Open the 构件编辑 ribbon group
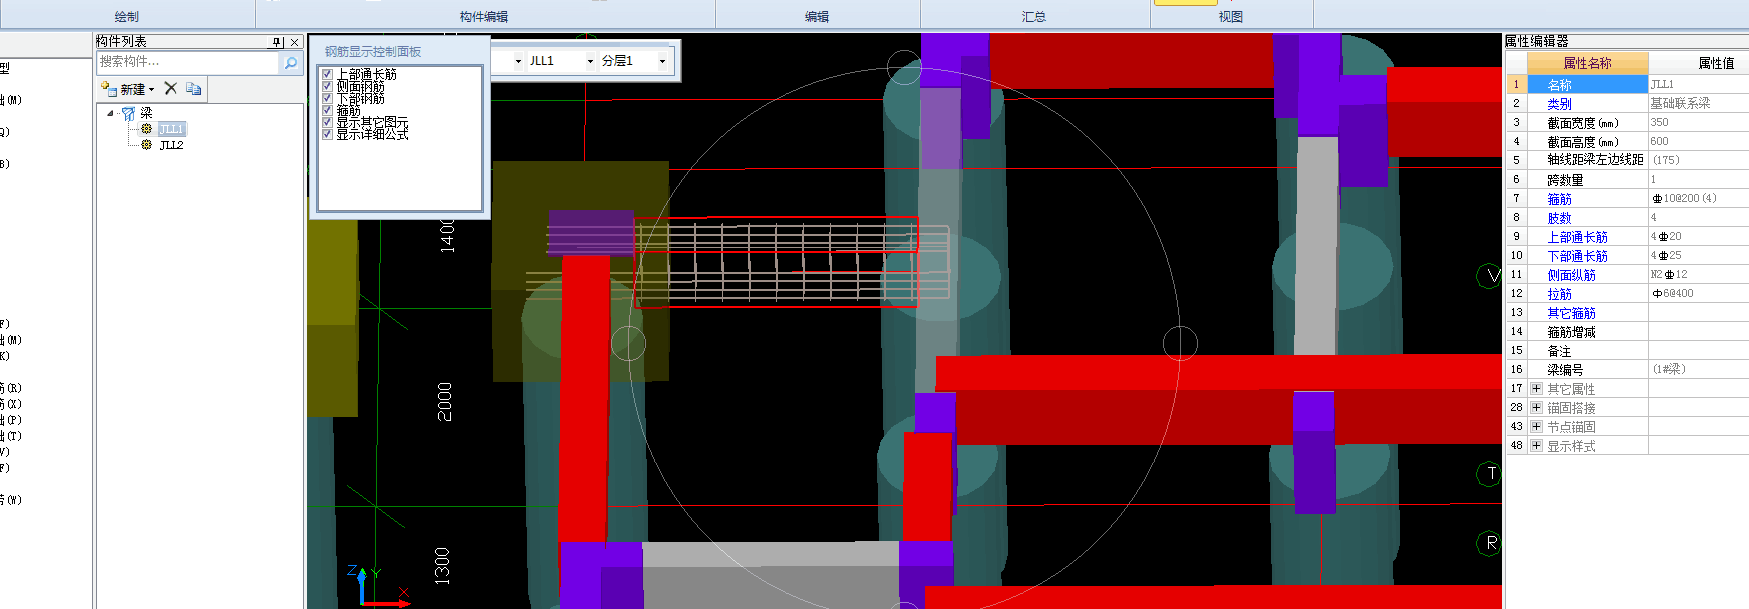This screenshot has width=1749, height=609. point(484,16)
